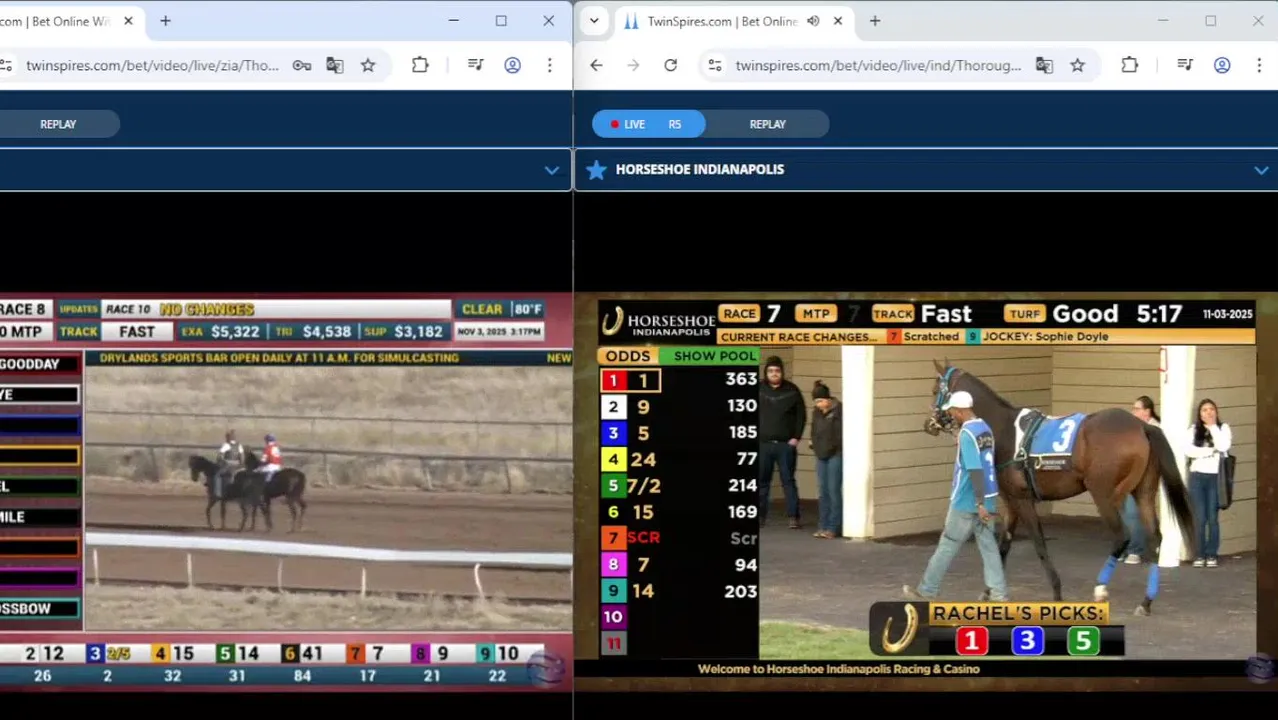Bookmark page with star in left window
This screenshot has height=720, width=1278.
[368, 65]
